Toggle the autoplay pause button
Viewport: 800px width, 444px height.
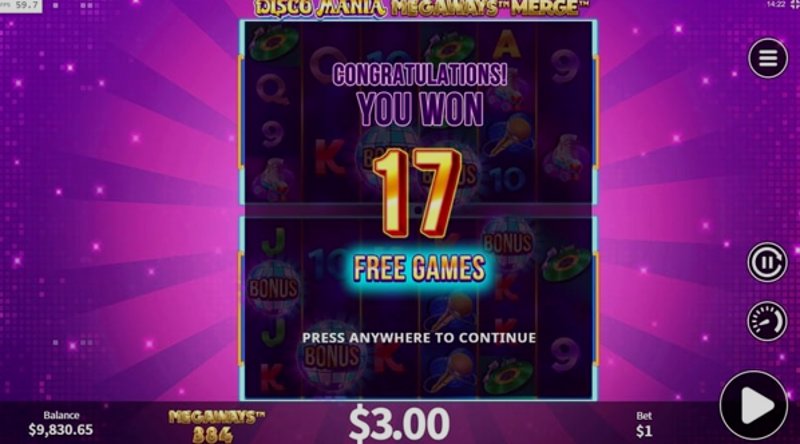(x=767, y=263)
